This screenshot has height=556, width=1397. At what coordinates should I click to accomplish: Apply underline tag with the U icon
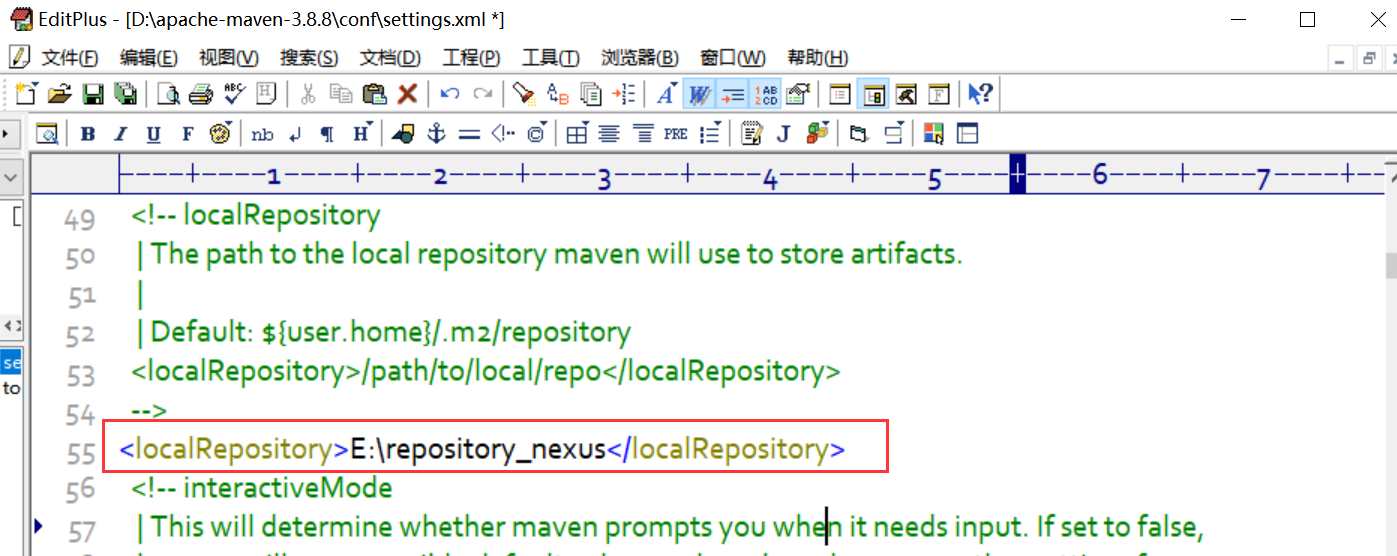point(153,133)
